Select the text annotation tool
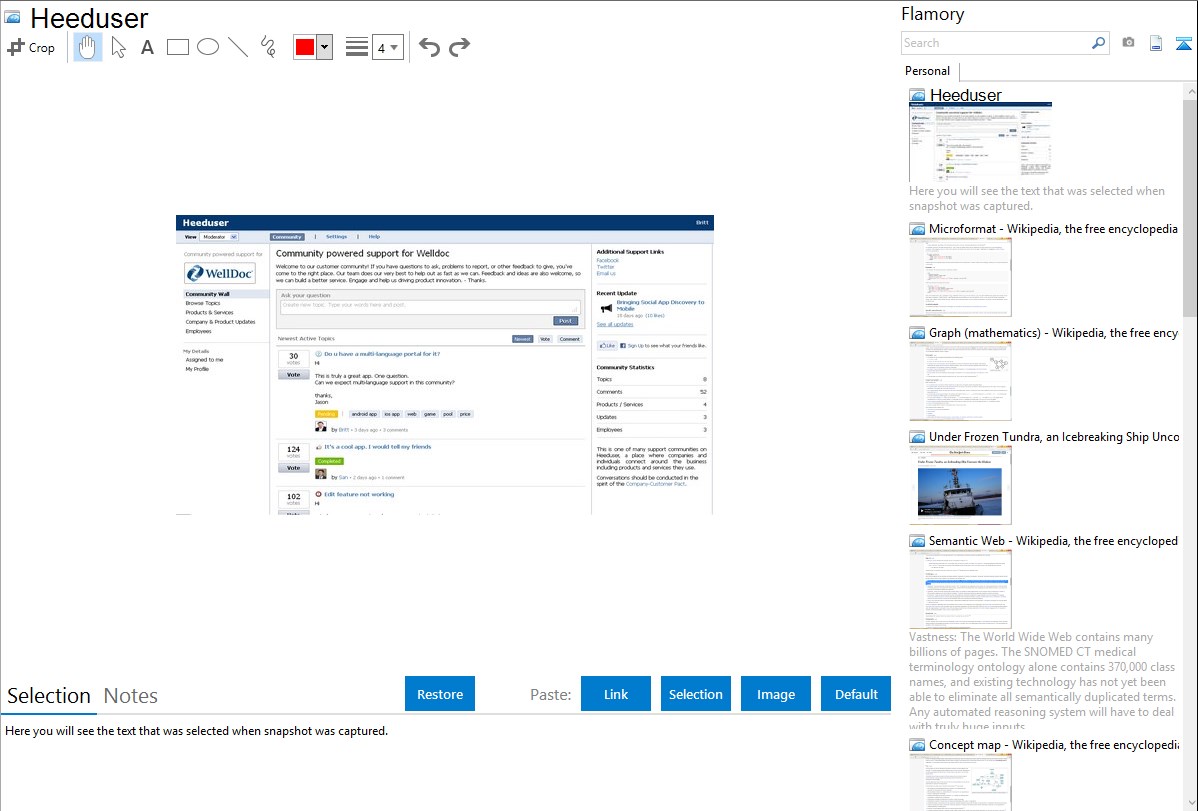This screenshot has height=811, width=1198. pos(147,47)
